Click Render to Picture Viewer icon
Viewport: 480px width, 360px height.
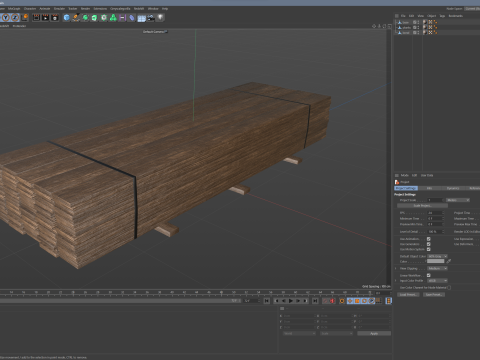pyautogui.click(x=45, y=17)
